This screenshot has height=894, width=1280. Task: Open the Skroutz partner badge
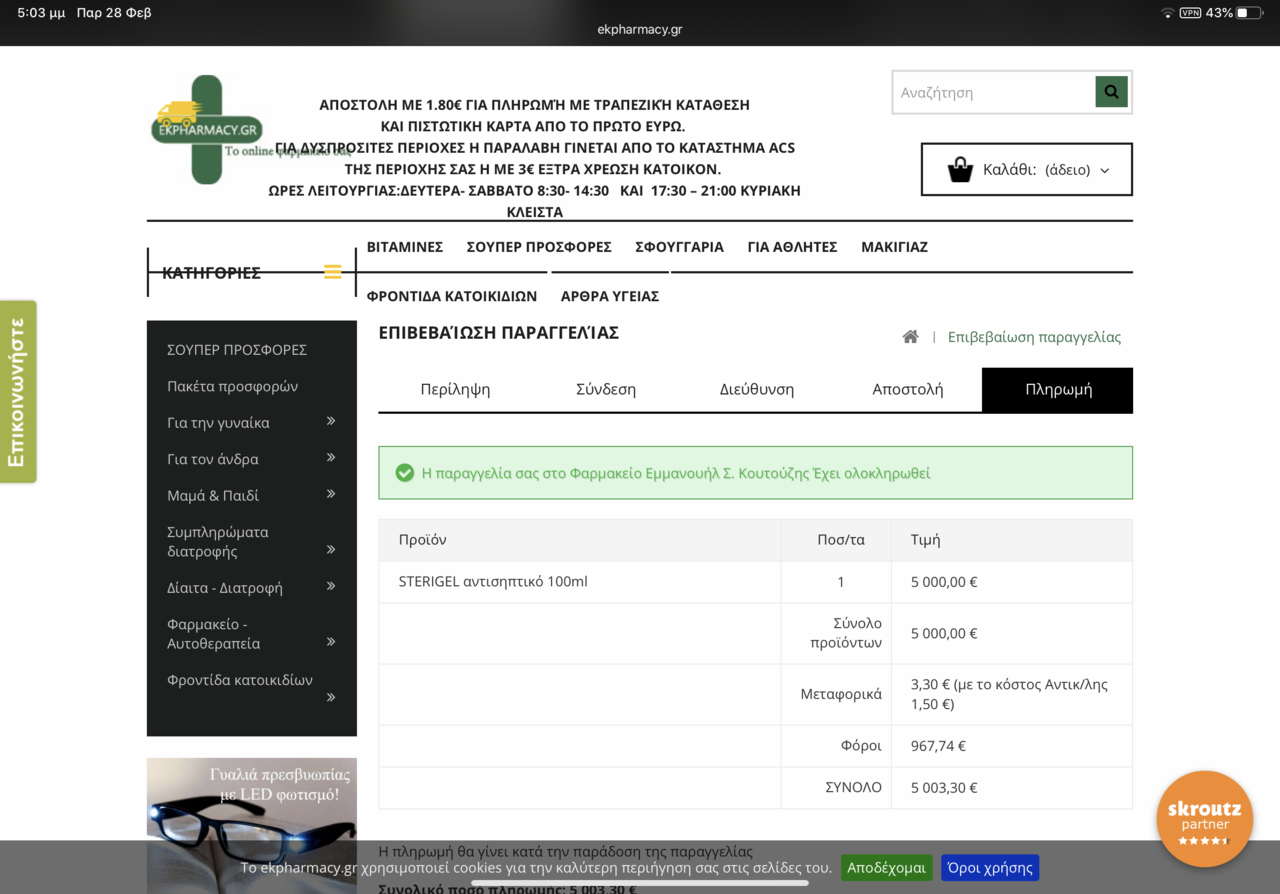pyautogui.click(x=1204, y=818)
